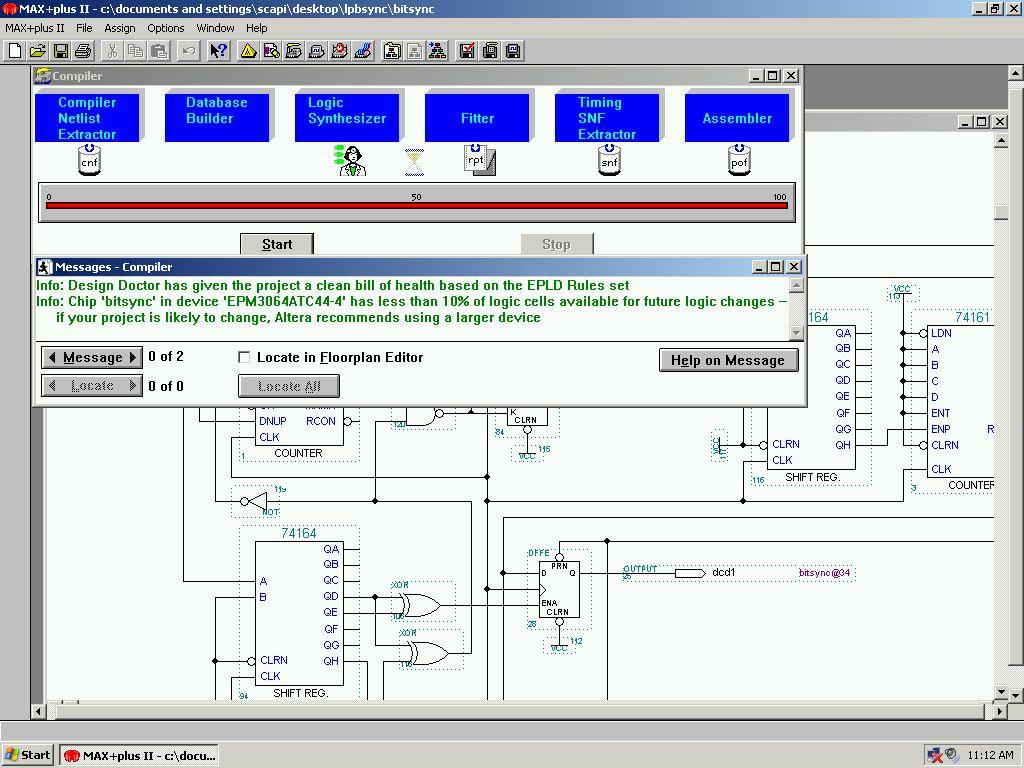Image resolution: width=1024 pixels, height=768 pixels.
Task: Click the Save and Simulate toolbar icon
Action: pyautogui.click(x=513, y=51)
